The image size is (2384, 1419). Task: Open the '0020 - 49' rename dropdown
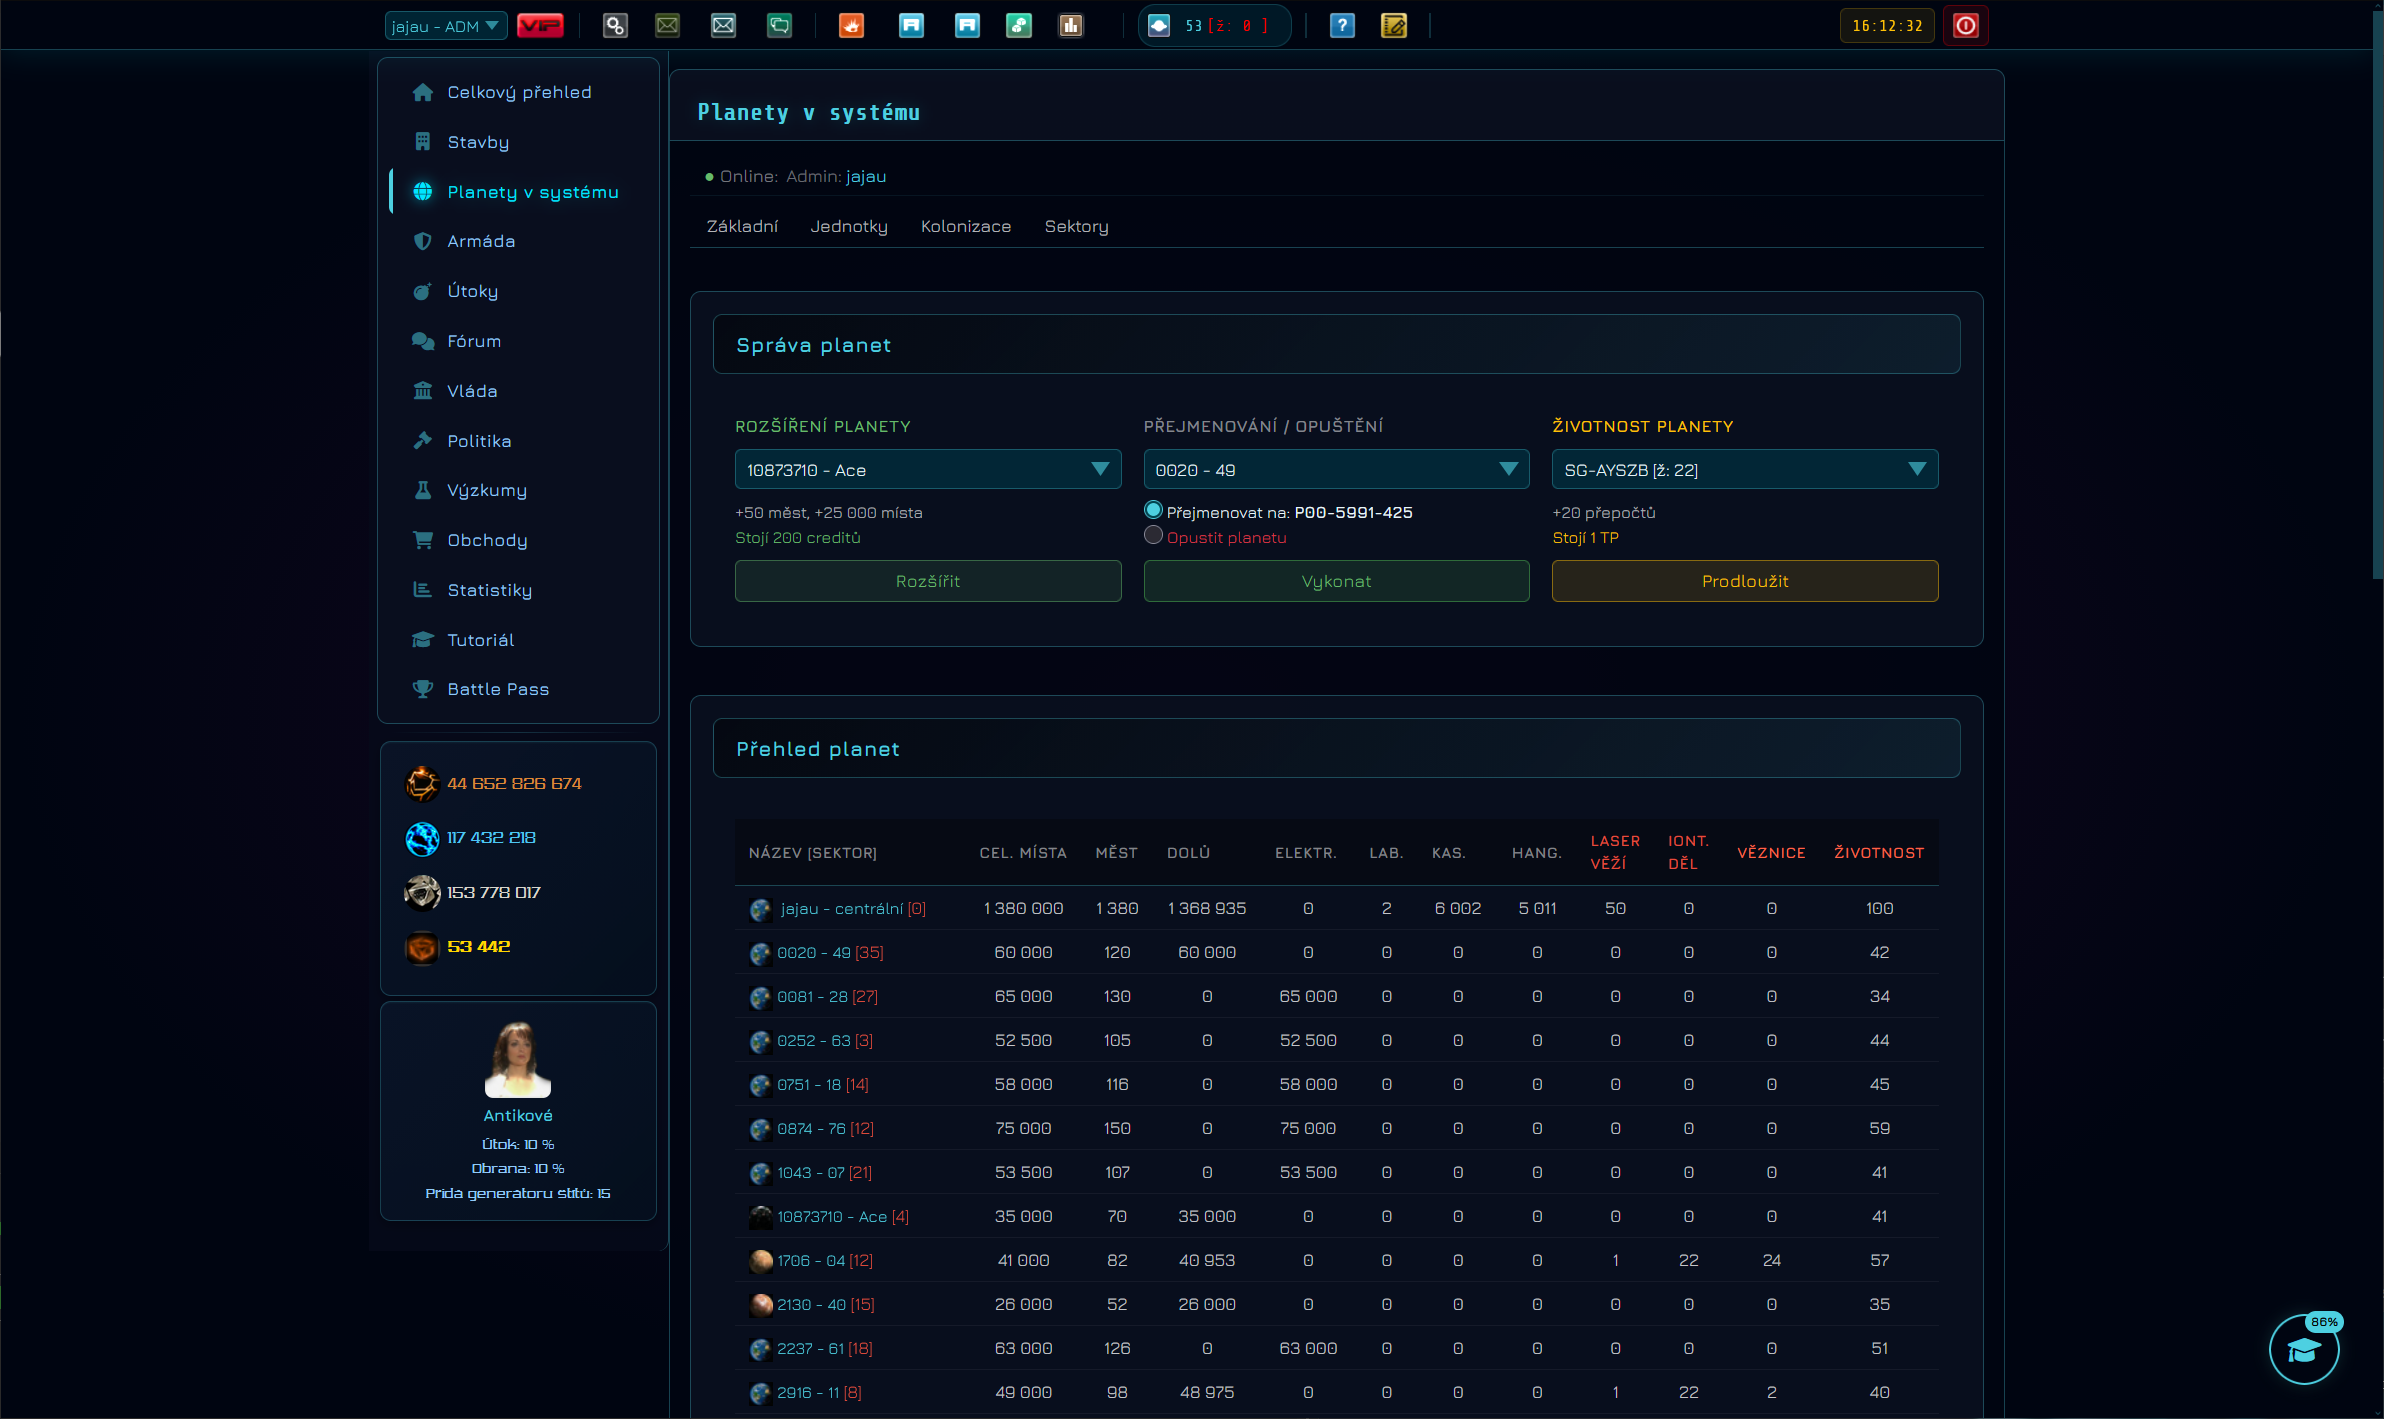1336,470
